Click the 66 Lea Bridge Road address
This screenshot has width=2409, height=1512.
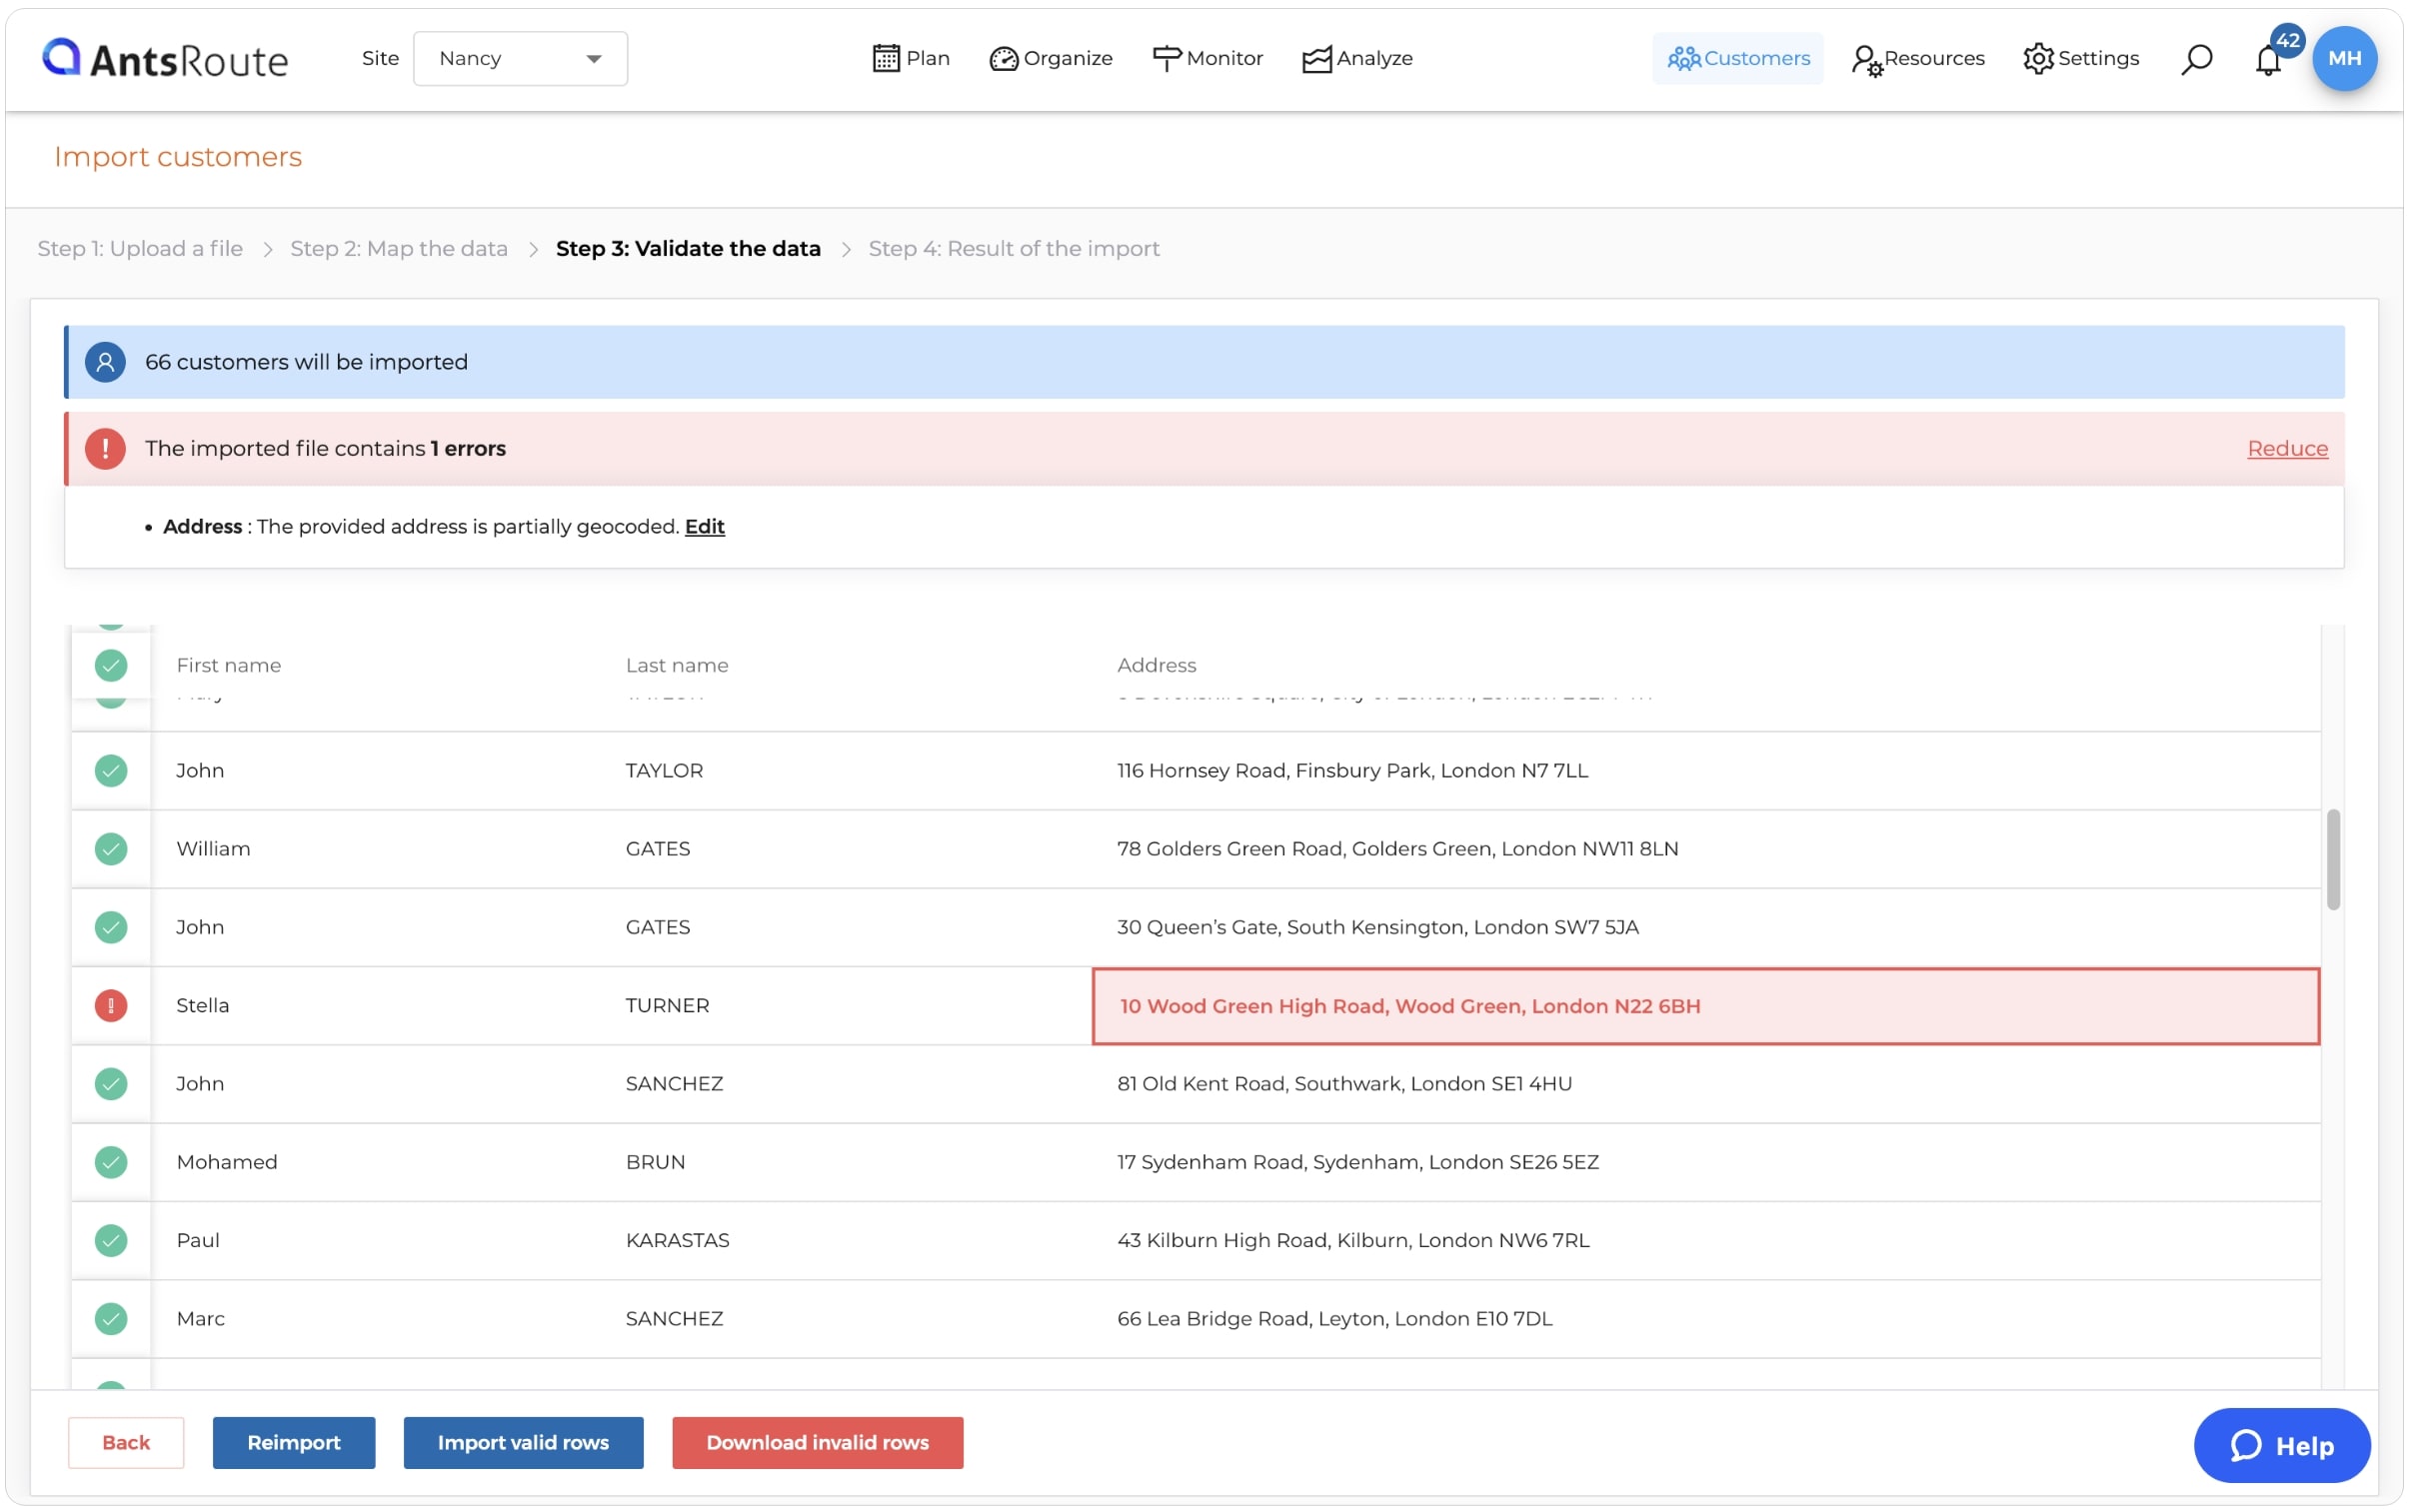pyautogui.click(x=1334, y=1318)
